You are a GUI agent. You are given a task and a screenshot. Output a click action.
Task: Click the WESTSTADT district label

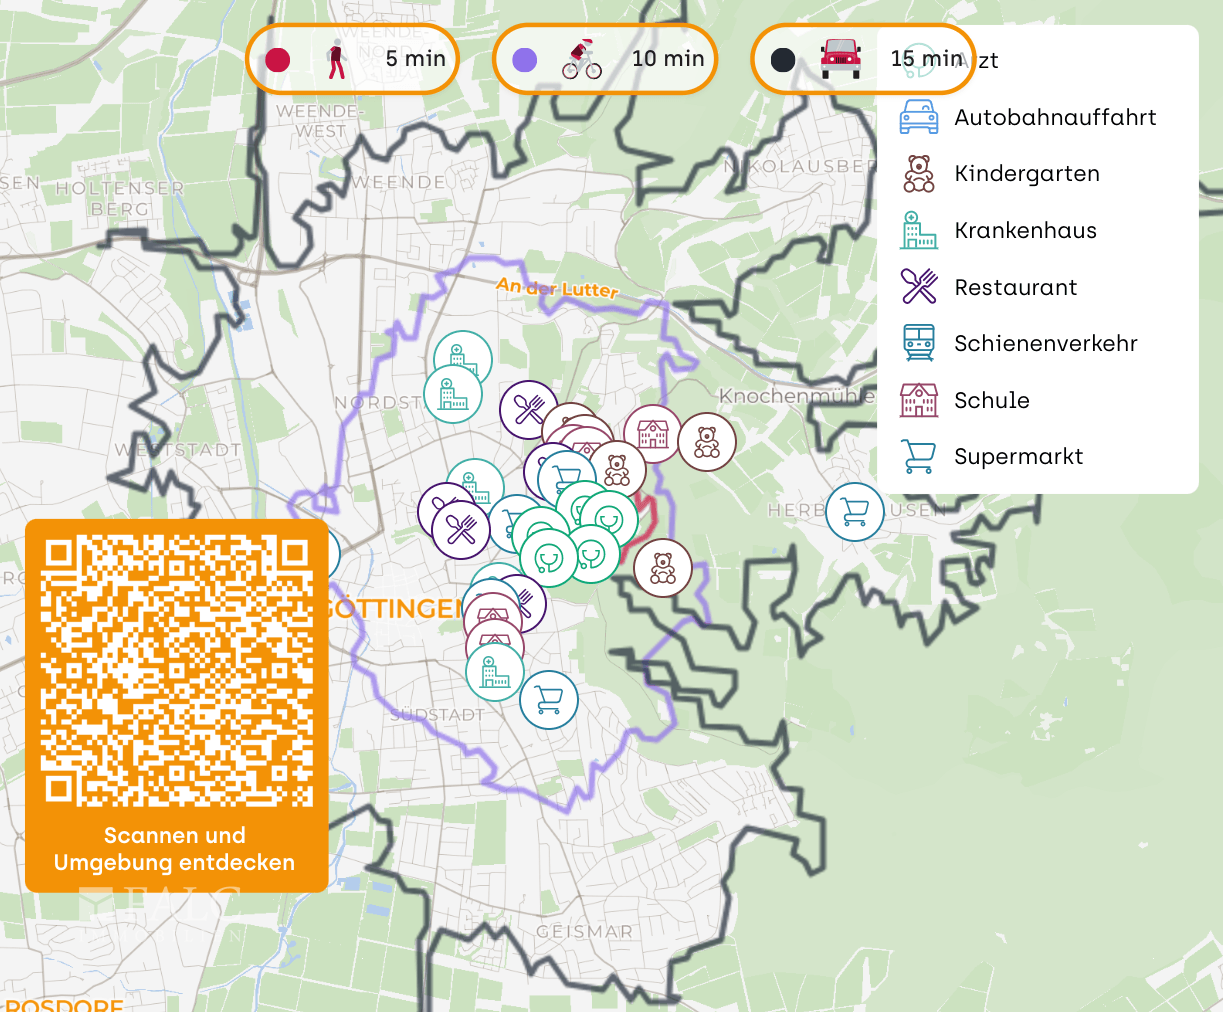pyautogui.click(x=178, y=450)
